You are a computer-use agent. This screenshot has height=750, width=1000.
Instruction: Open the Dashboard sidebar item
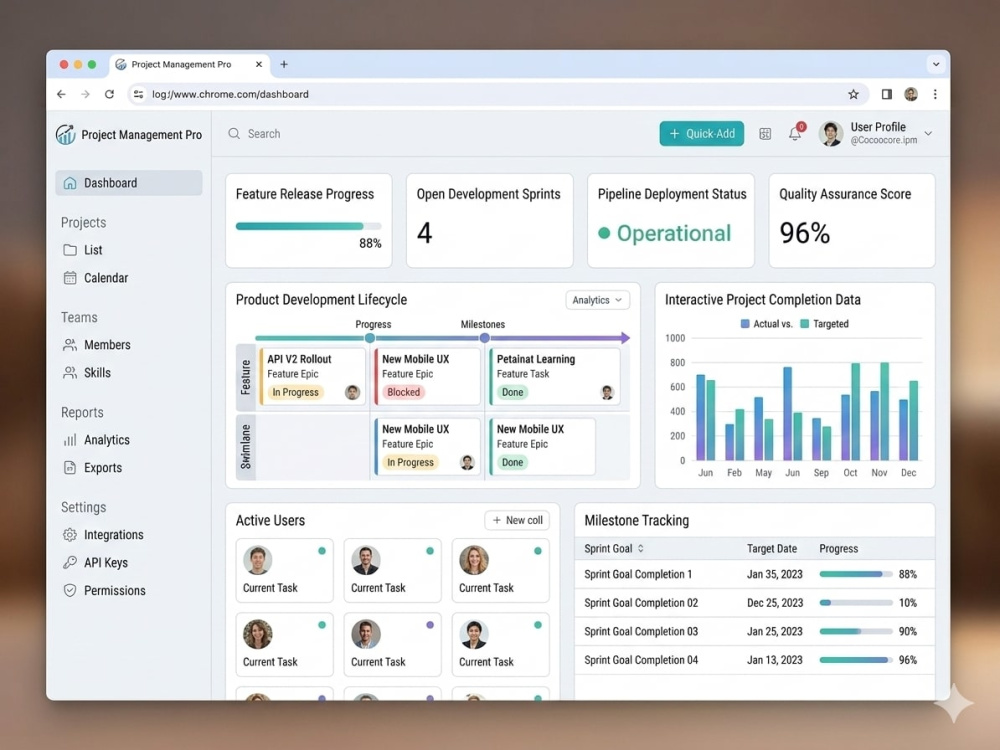click(129, 183)
